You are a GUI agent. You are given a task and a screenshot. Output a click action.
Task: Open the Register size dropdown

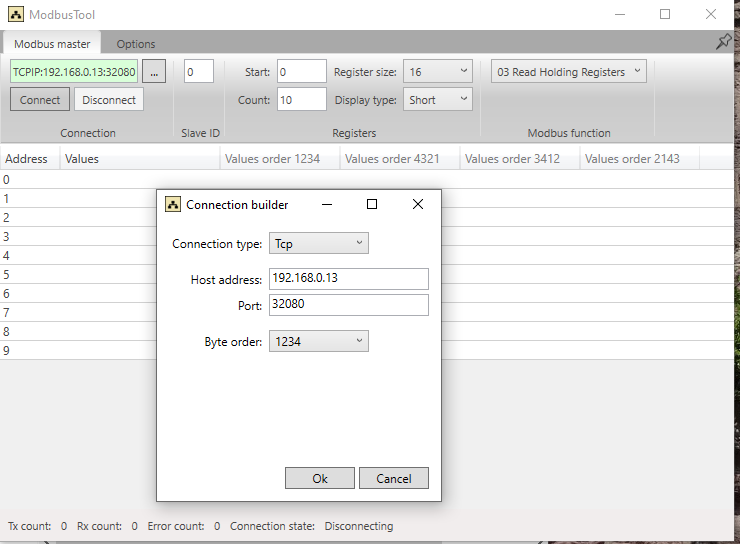click(x=437, y=72)
